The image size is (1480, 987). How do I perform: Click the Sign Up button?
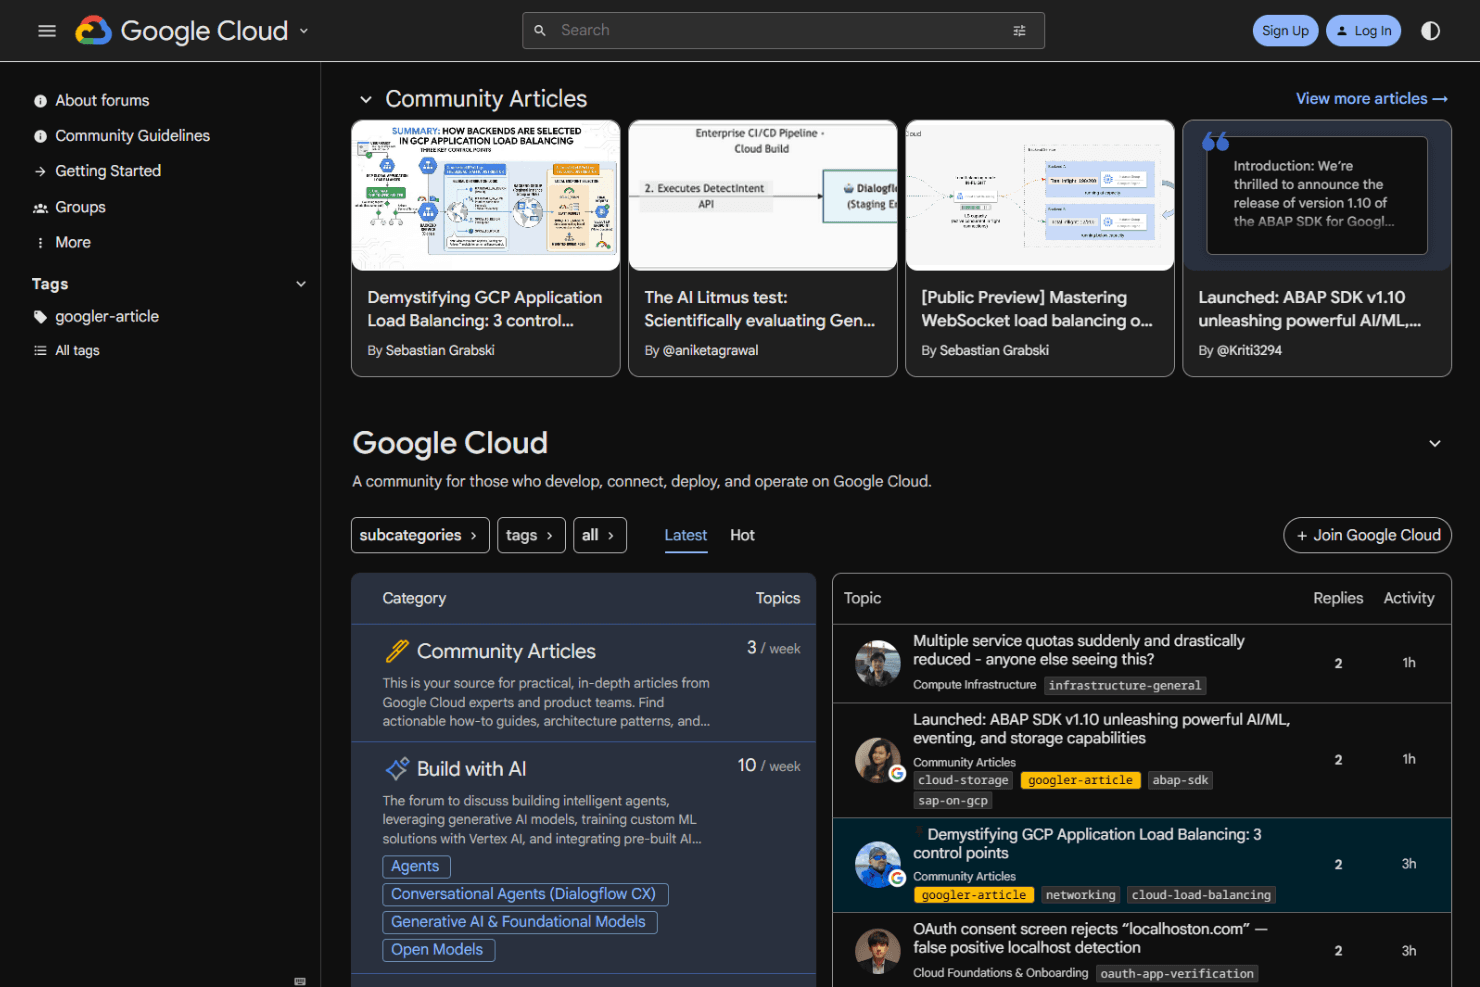(x=1286, y=31)
